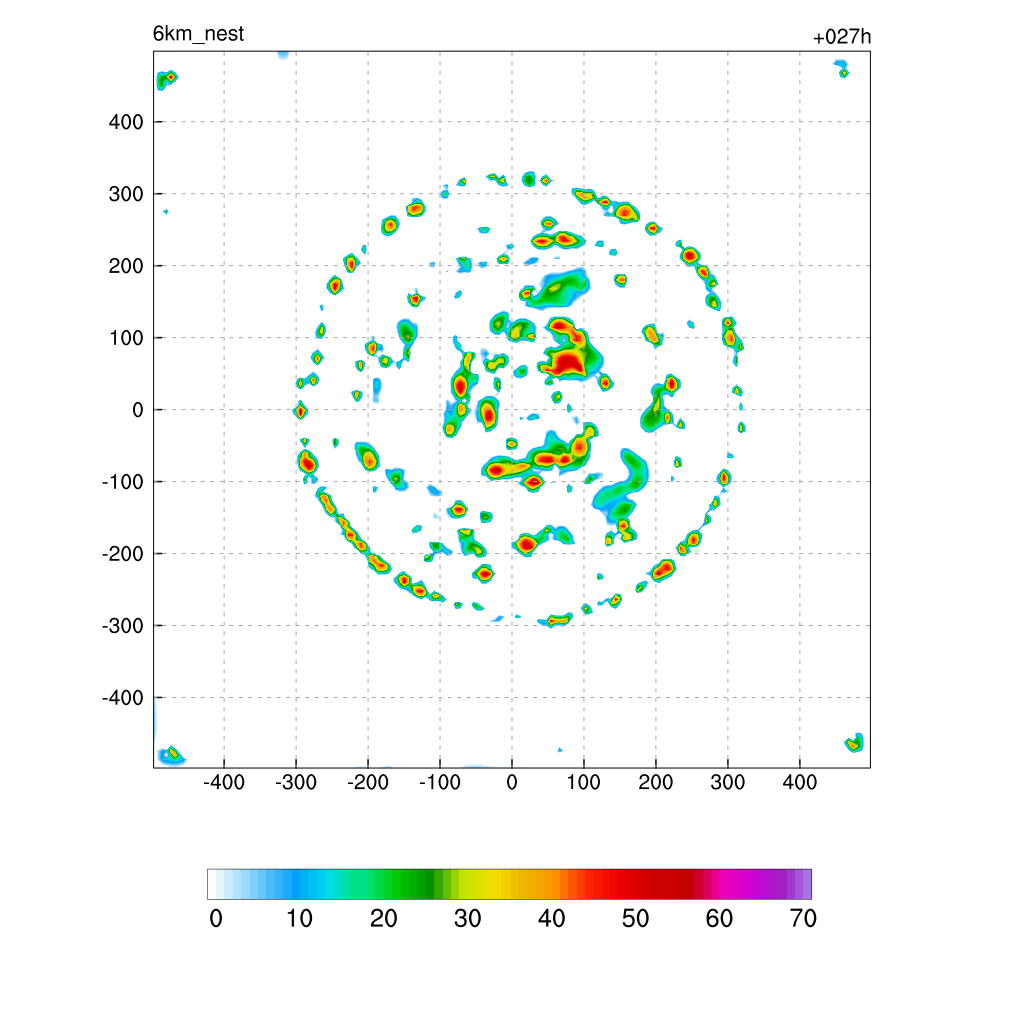This screenshot has height=1024, width=1024.
Task: Select the y-axis tick label -100
Action: click(122, 482)
